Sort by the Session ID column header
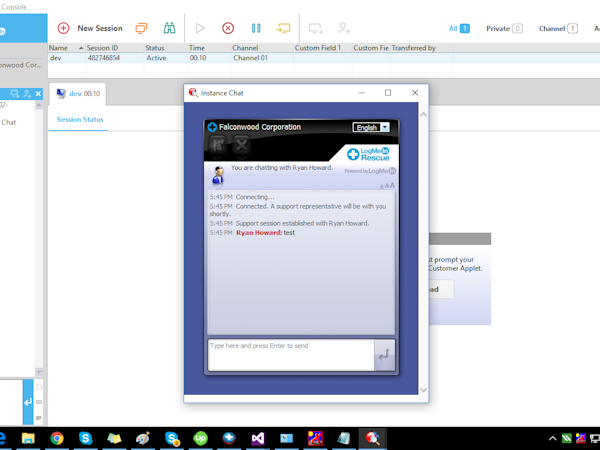Viewport: 600px width, 450px height. (x=114, y=48)
